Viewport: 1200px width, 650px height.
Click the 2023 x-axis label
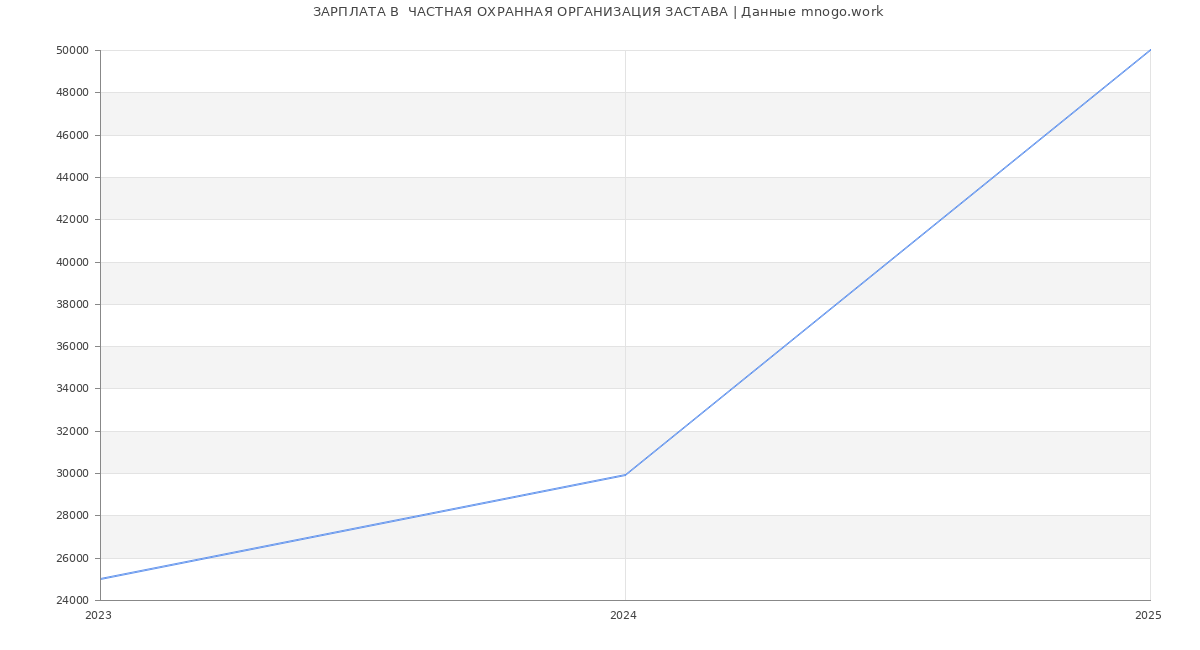[x=98, y=616]
